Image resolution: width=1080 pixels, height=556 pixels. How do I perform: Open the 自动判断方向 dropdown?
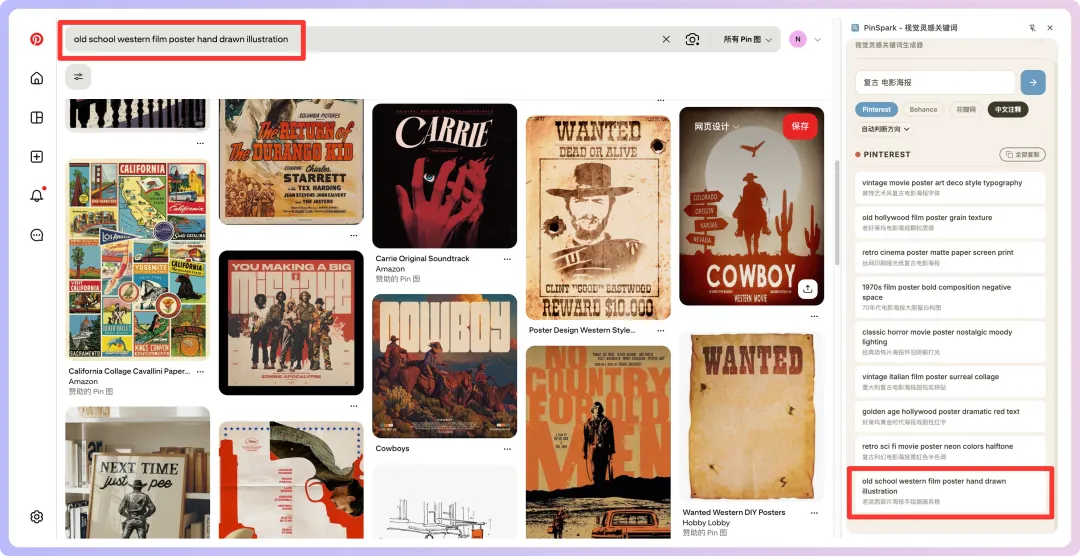[x=884, y=129]
